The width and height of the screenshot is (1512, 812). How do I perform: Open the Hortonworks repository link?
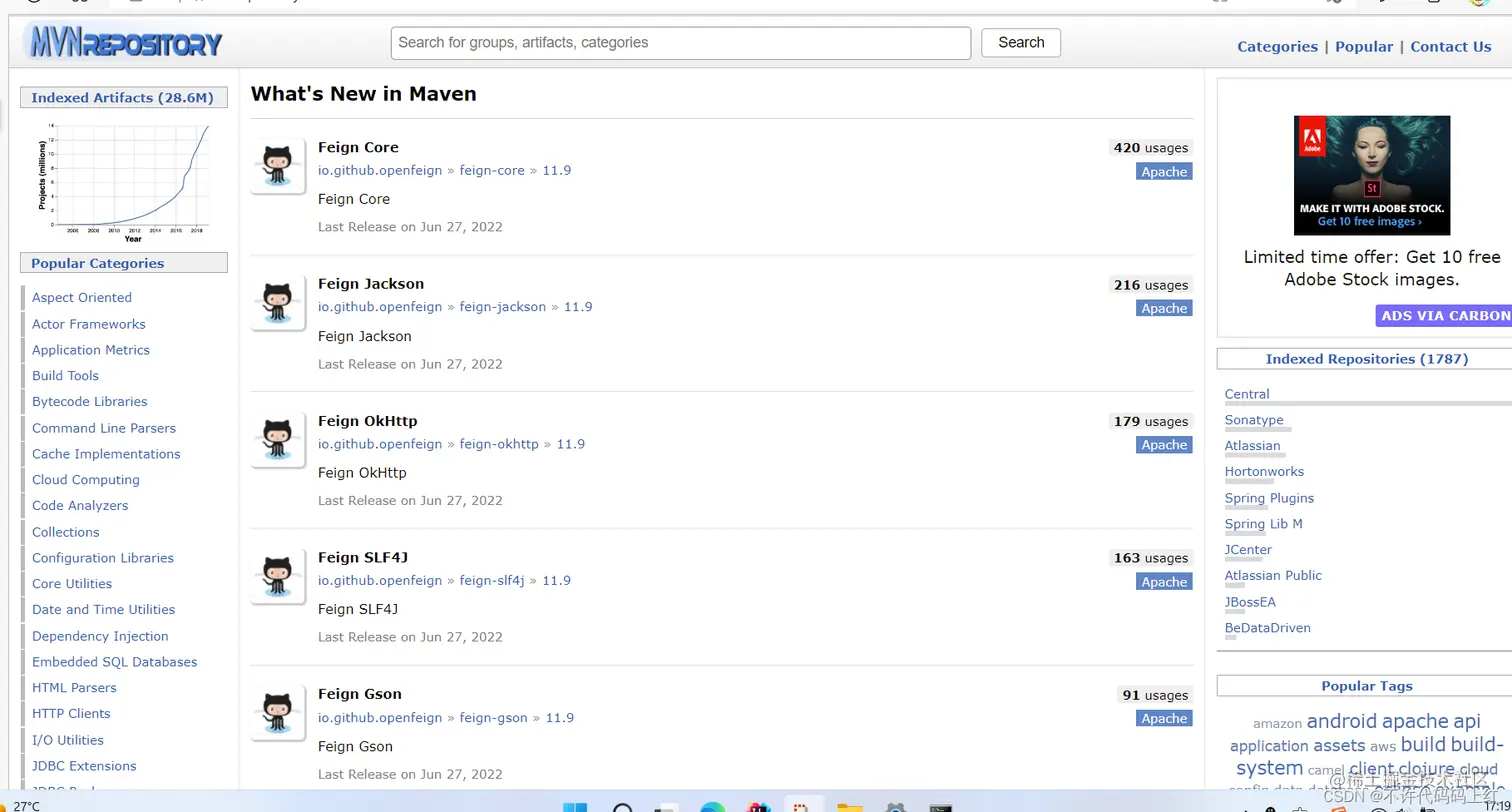(x=1264, y=472)
